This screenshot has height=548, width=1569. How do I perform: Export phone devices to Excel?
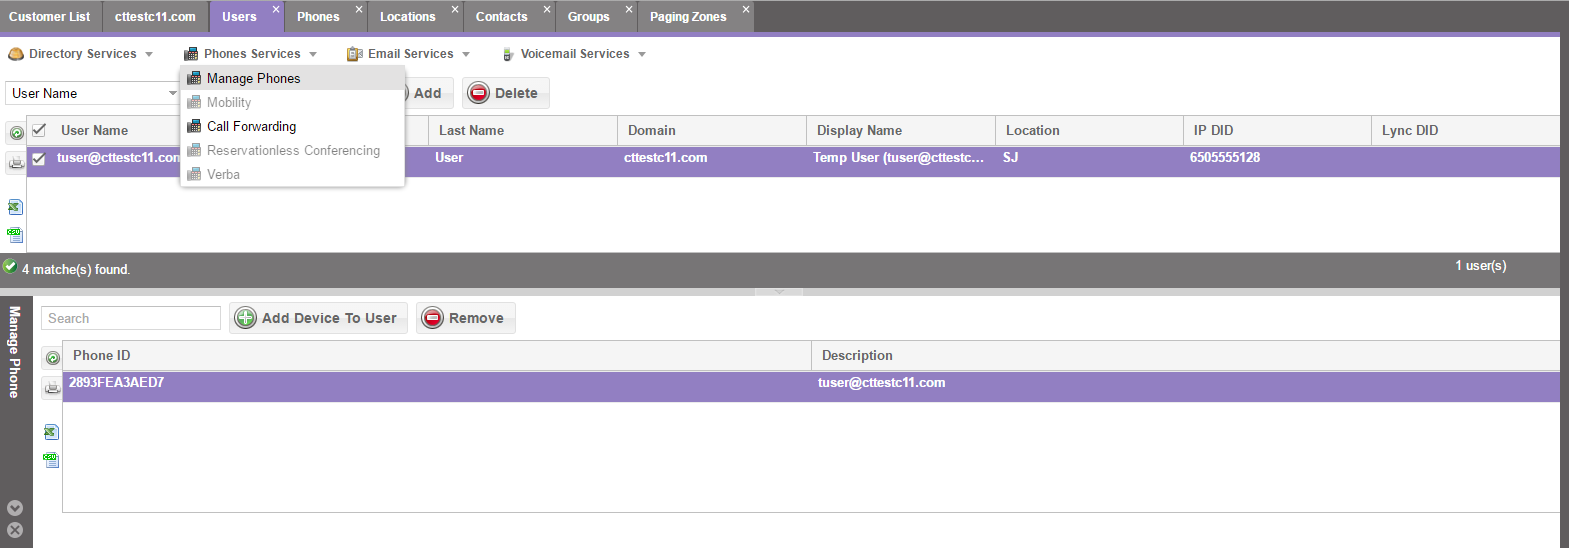[51, 432]
